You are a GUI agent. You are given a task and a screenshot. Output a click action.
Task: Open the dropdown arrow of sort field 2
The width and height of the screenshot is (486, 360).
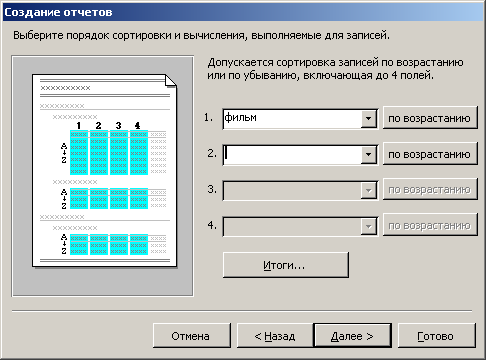(368, 155)
